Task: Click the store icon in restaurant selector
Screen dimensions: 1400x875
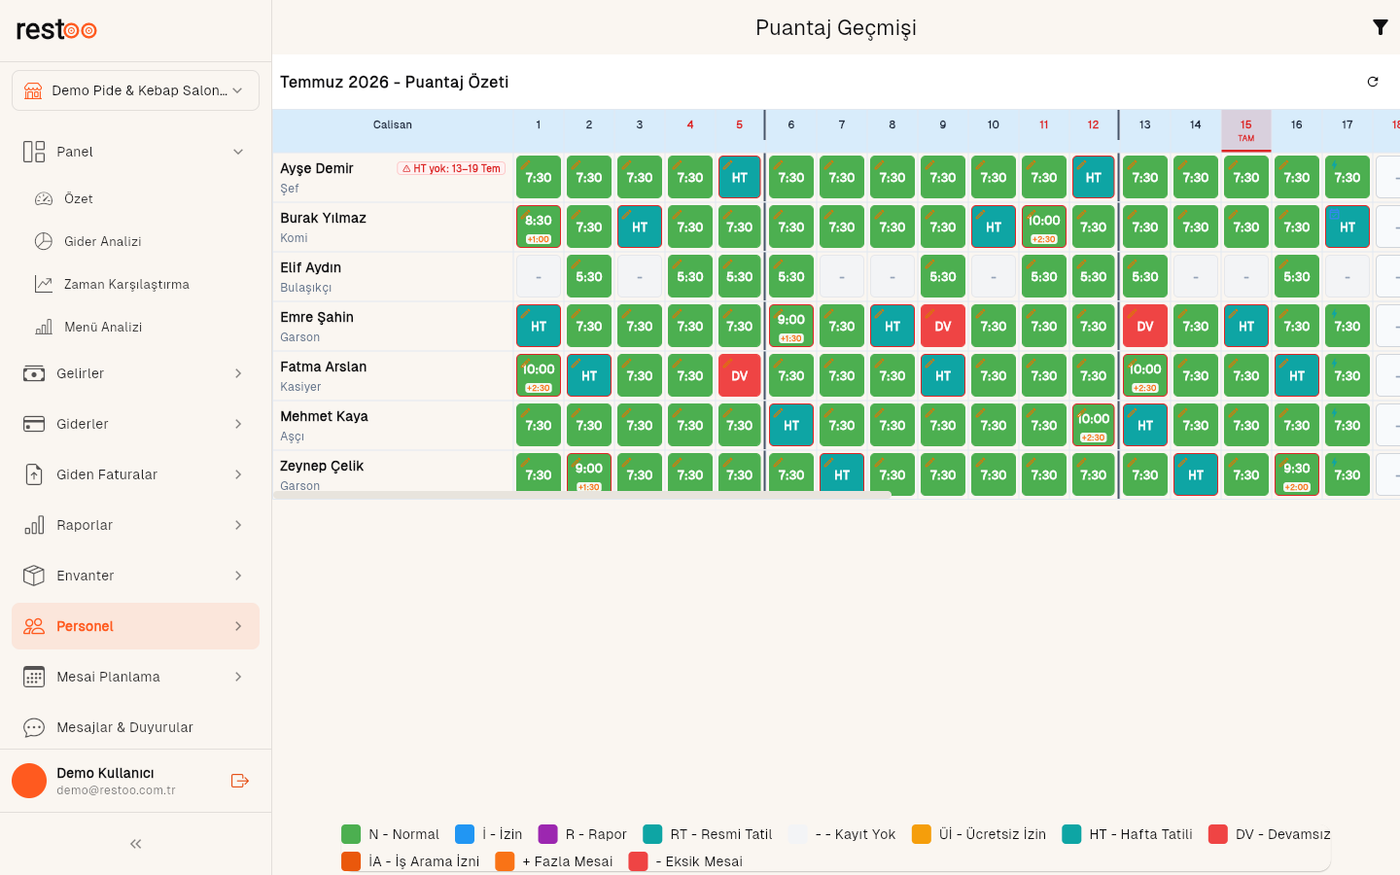Action: click(33, 91)
